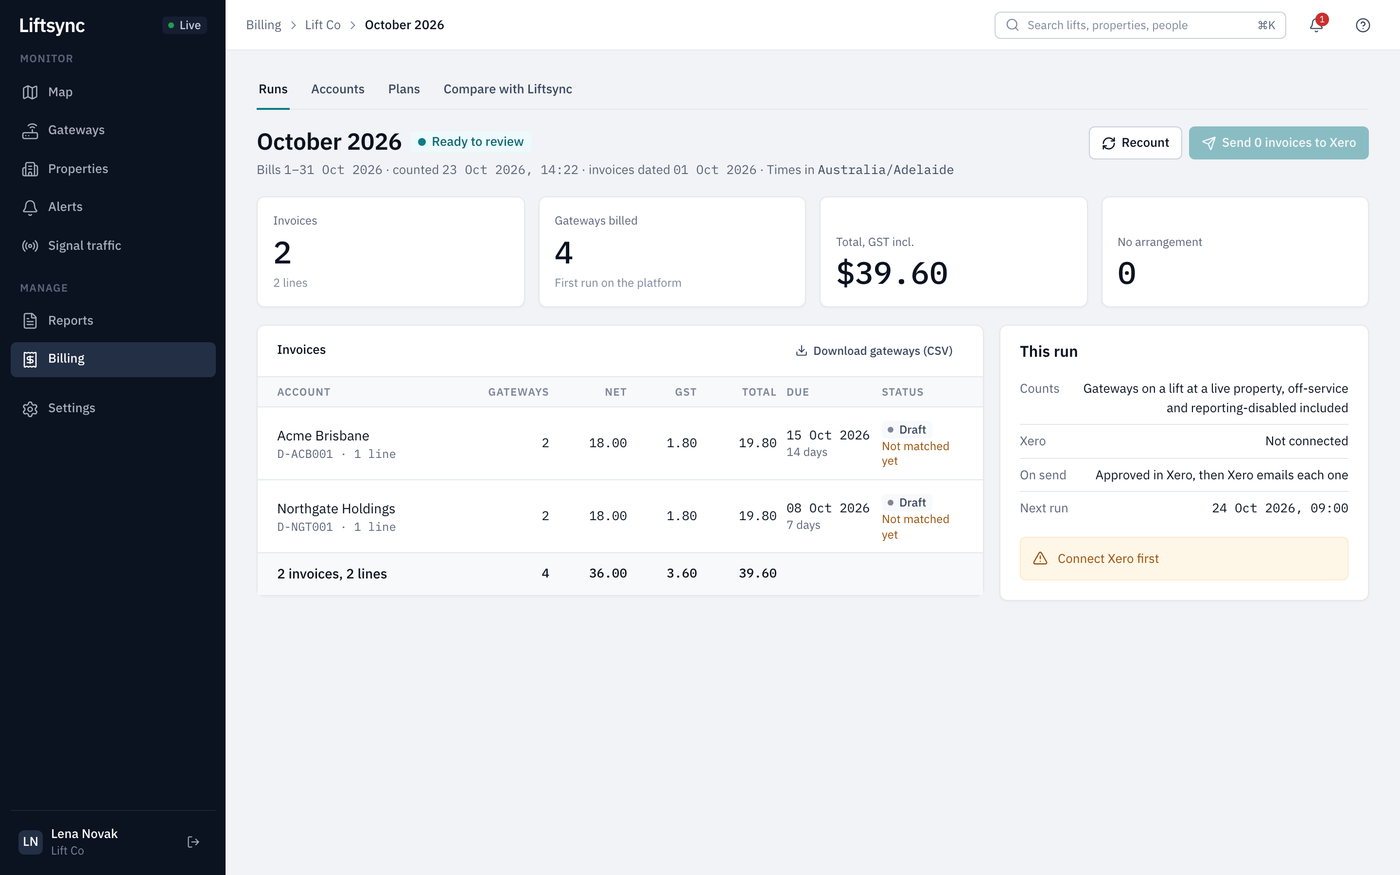Open Signal traffic icon
This screenshot has width=1400, height=875.
(x=30, y=246)
